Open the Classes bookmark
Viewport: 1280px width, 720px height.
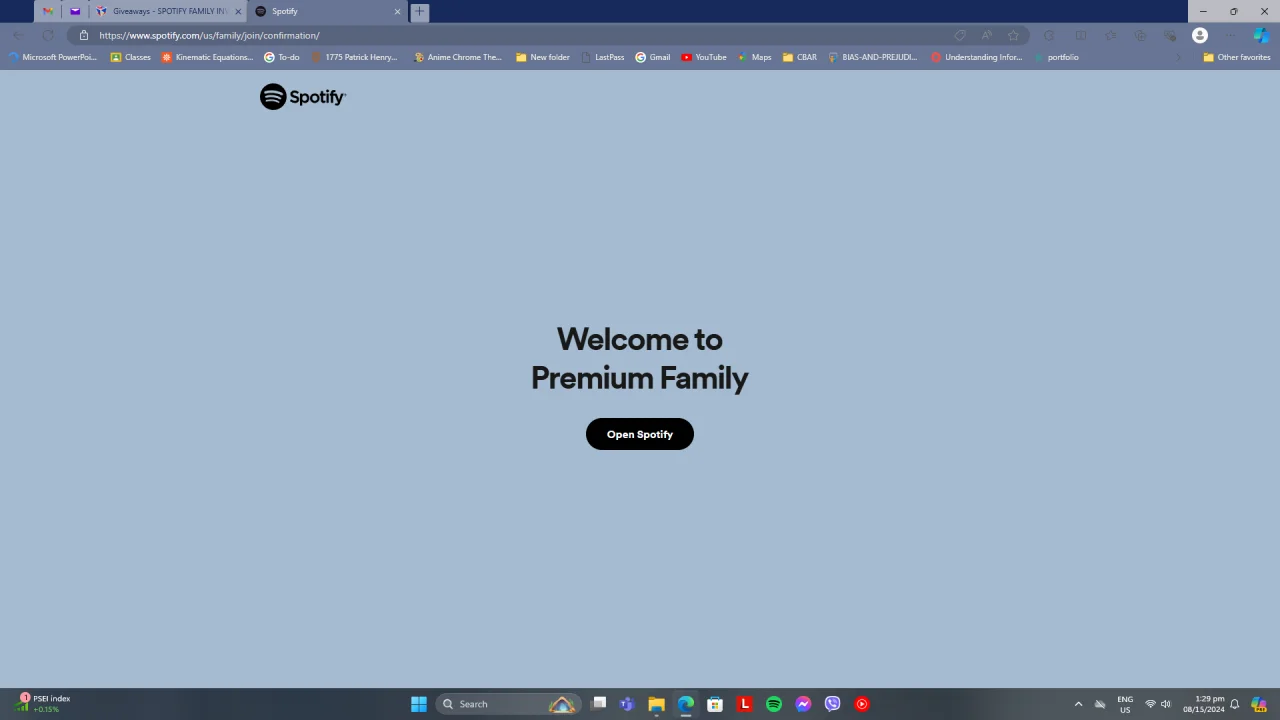click(131, 57)
